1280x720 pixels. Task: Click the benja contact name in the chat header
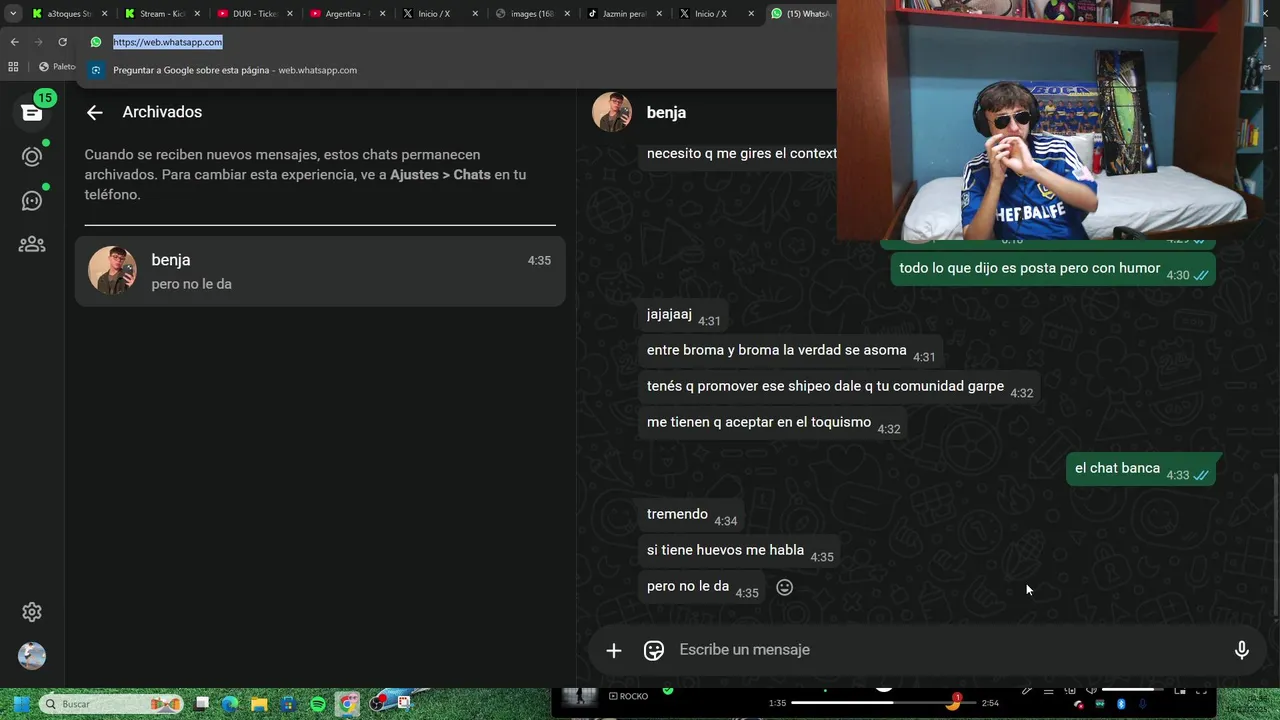(666, 113)
